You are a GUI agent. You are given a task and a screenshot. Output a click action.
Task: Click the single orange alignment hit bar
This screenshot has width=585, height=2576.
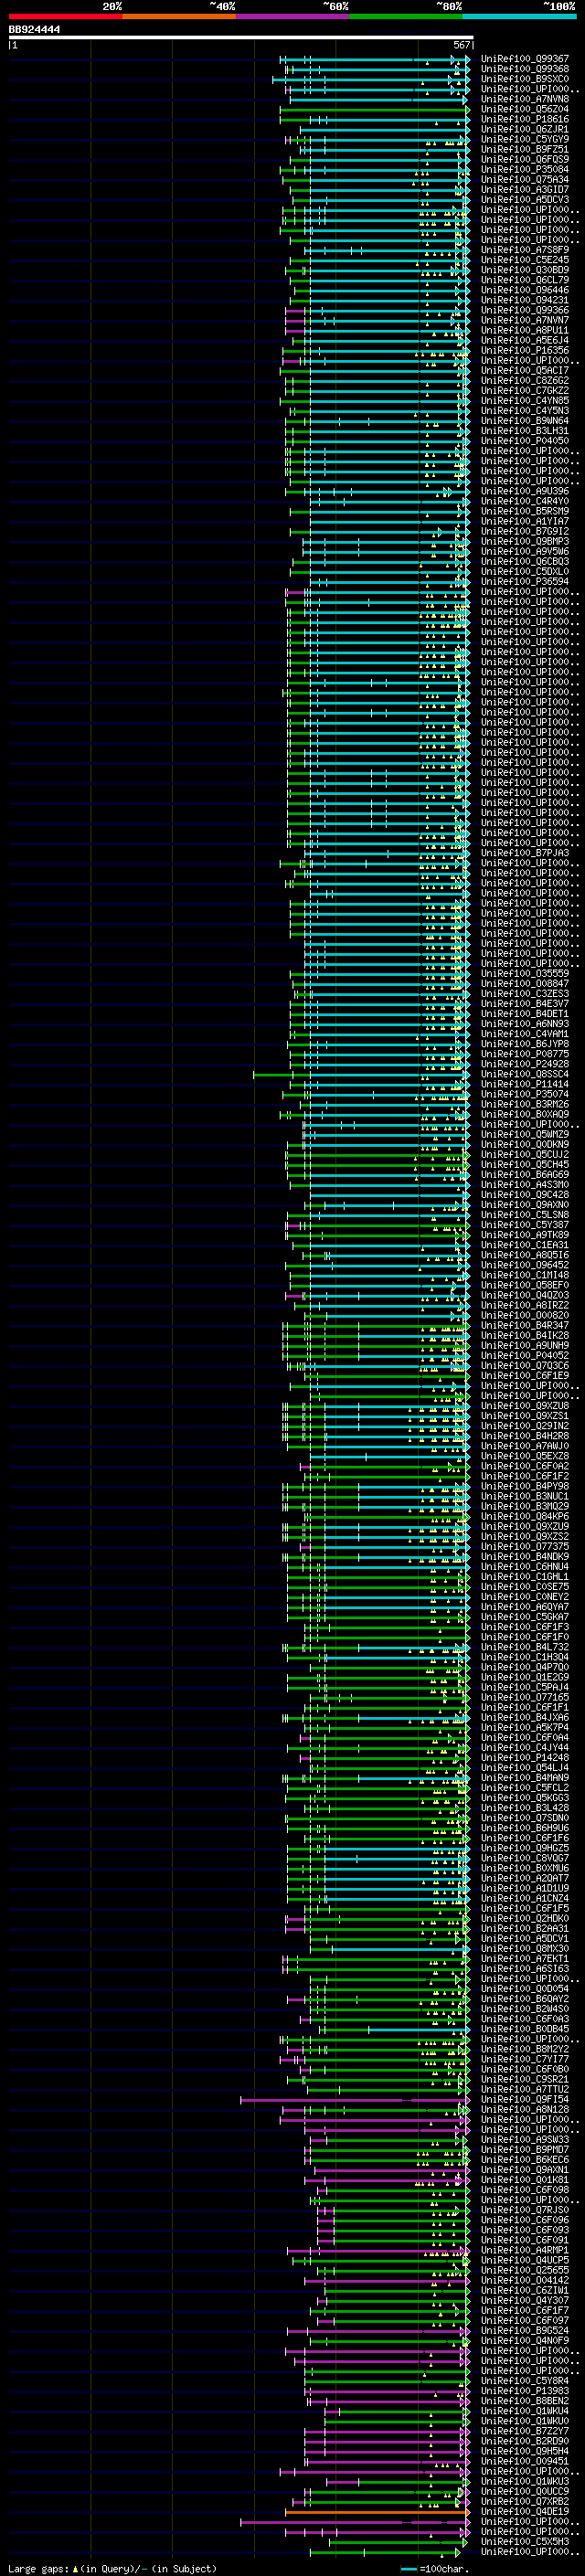[x=377, y=2512]
